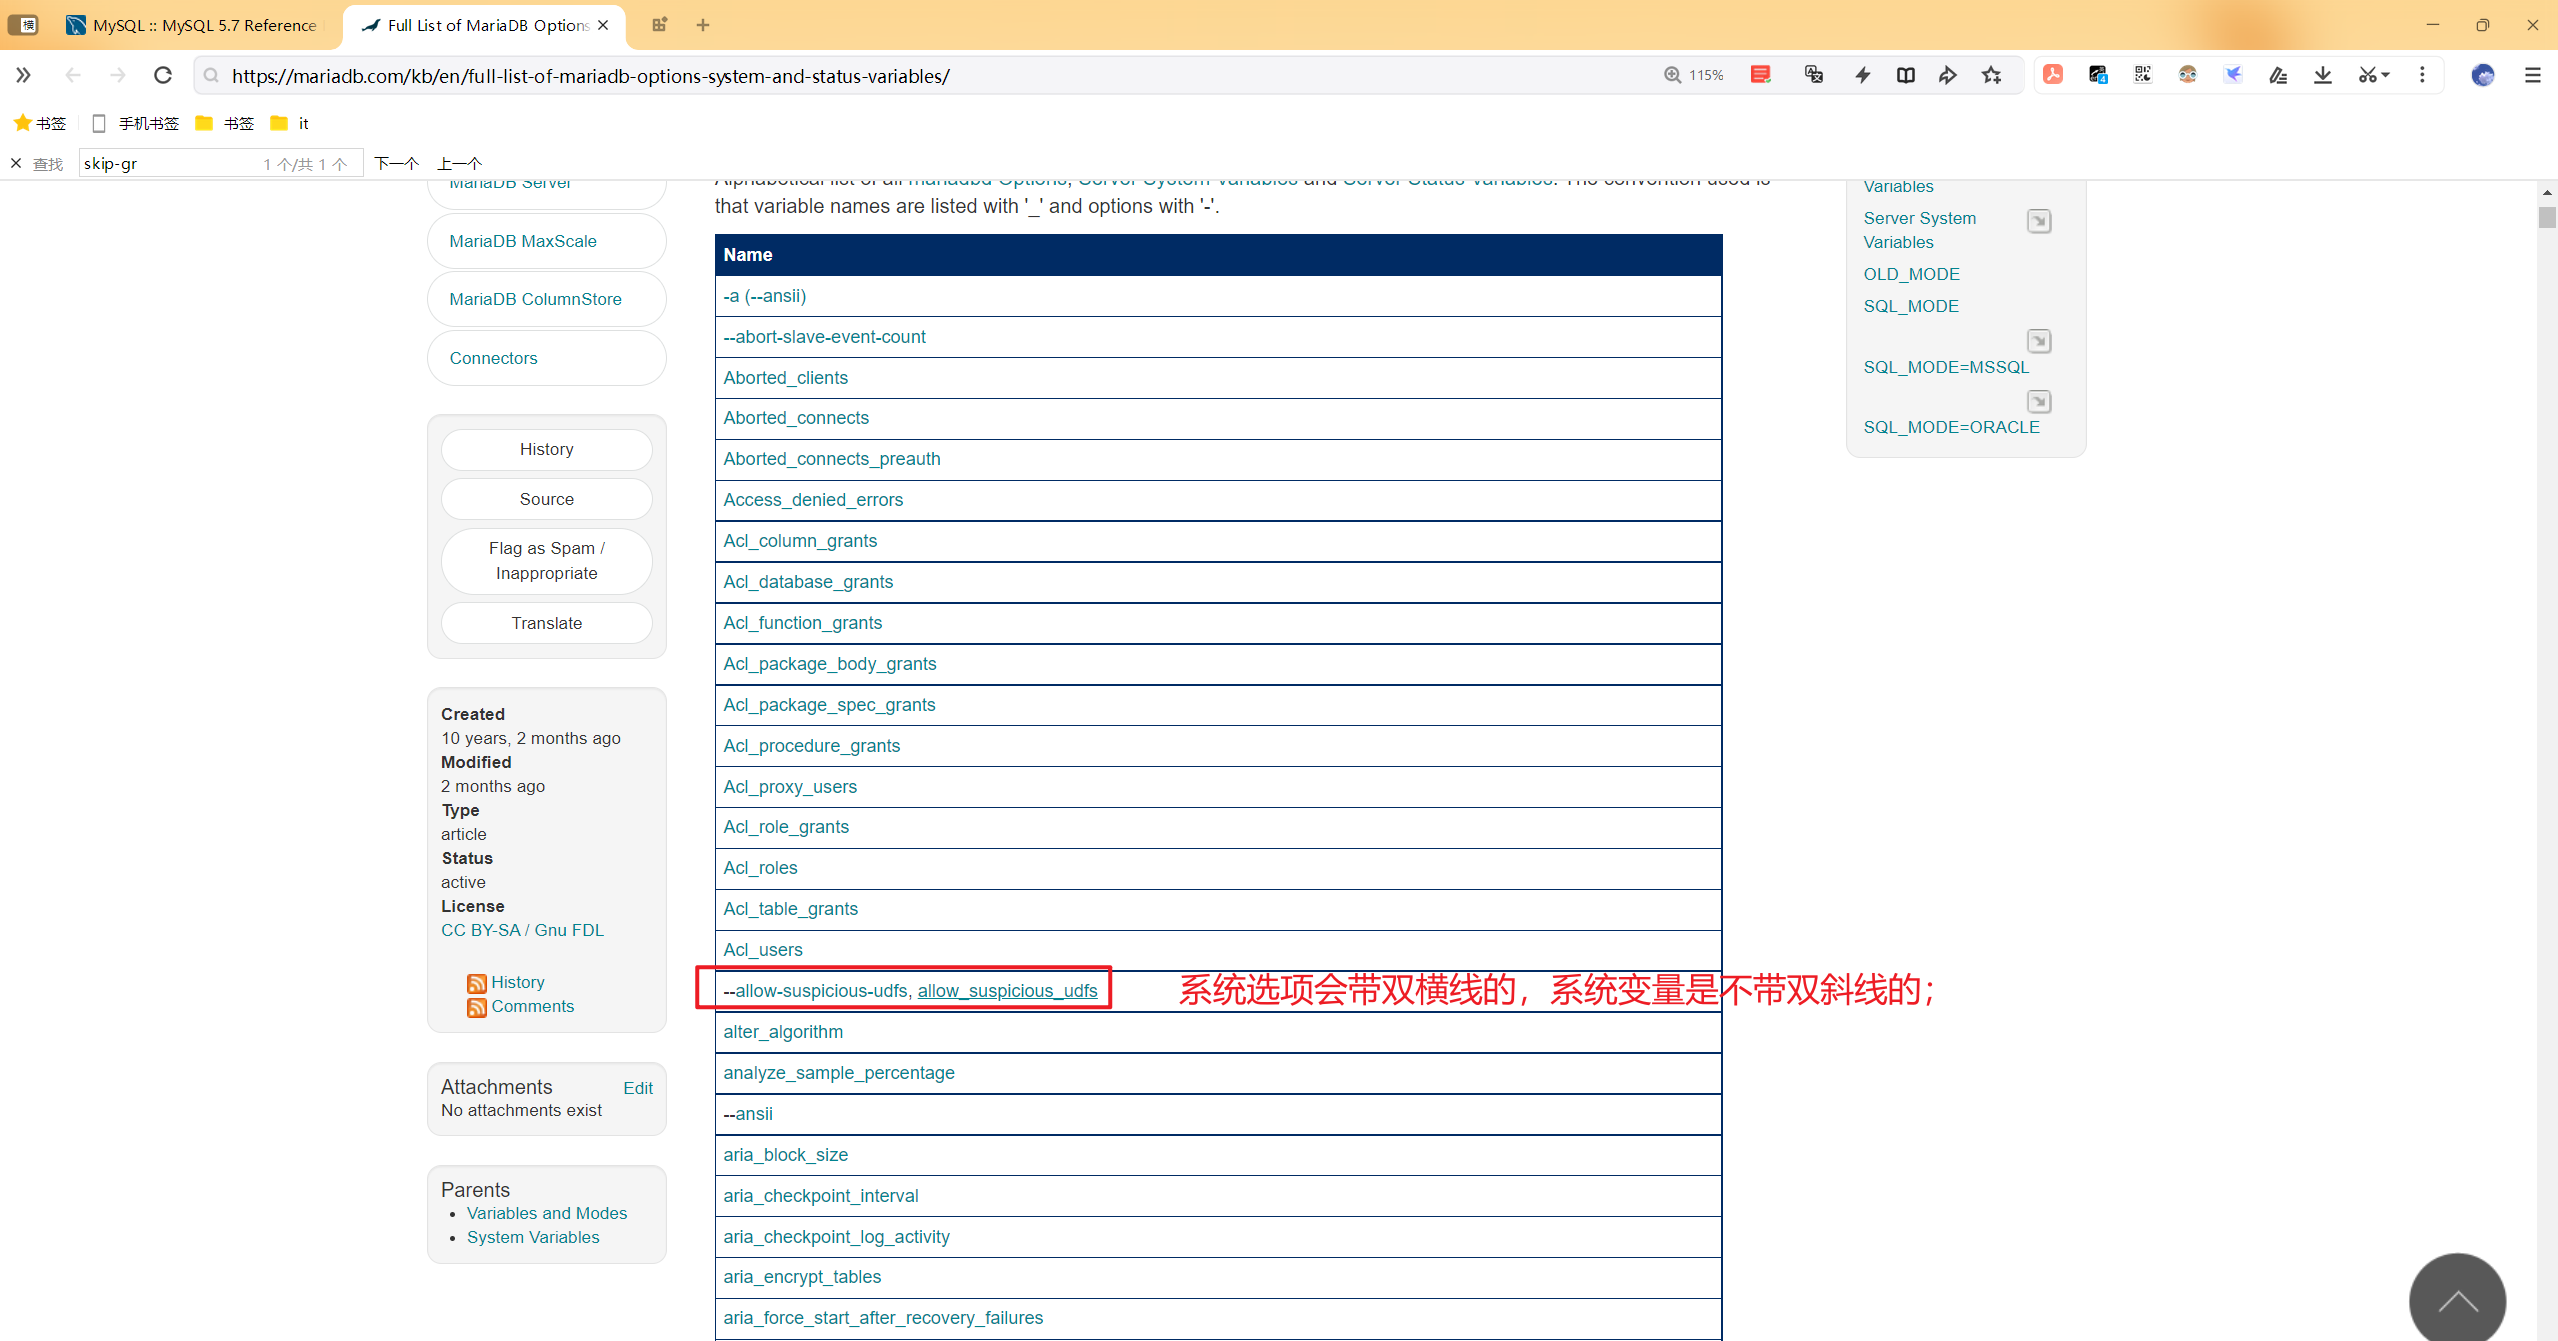Screen dimensions: 2558x1341
Task: Click the Translate button
Action: point(546,623)
